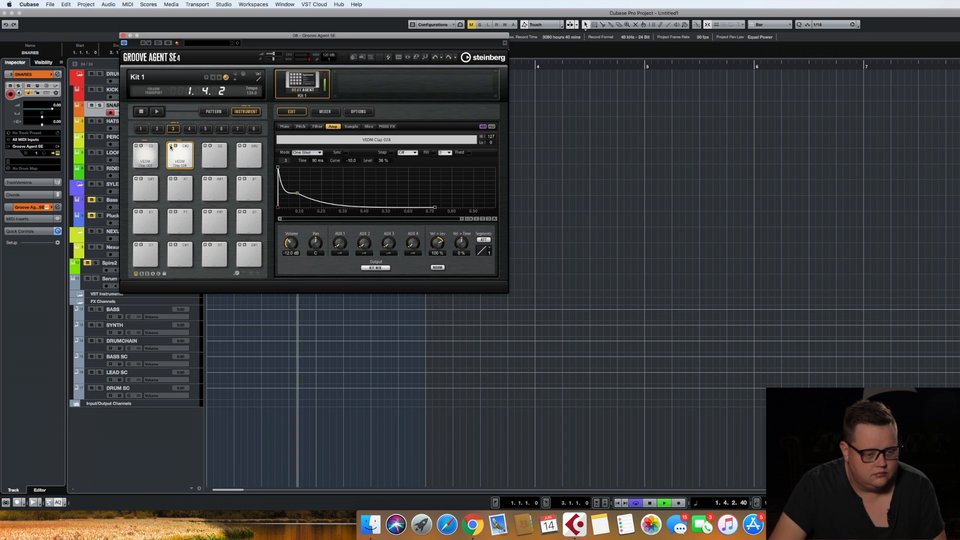The image size is (960, 540).
Task: Collapse the FX Channels folder
Action: click(80, 301)
